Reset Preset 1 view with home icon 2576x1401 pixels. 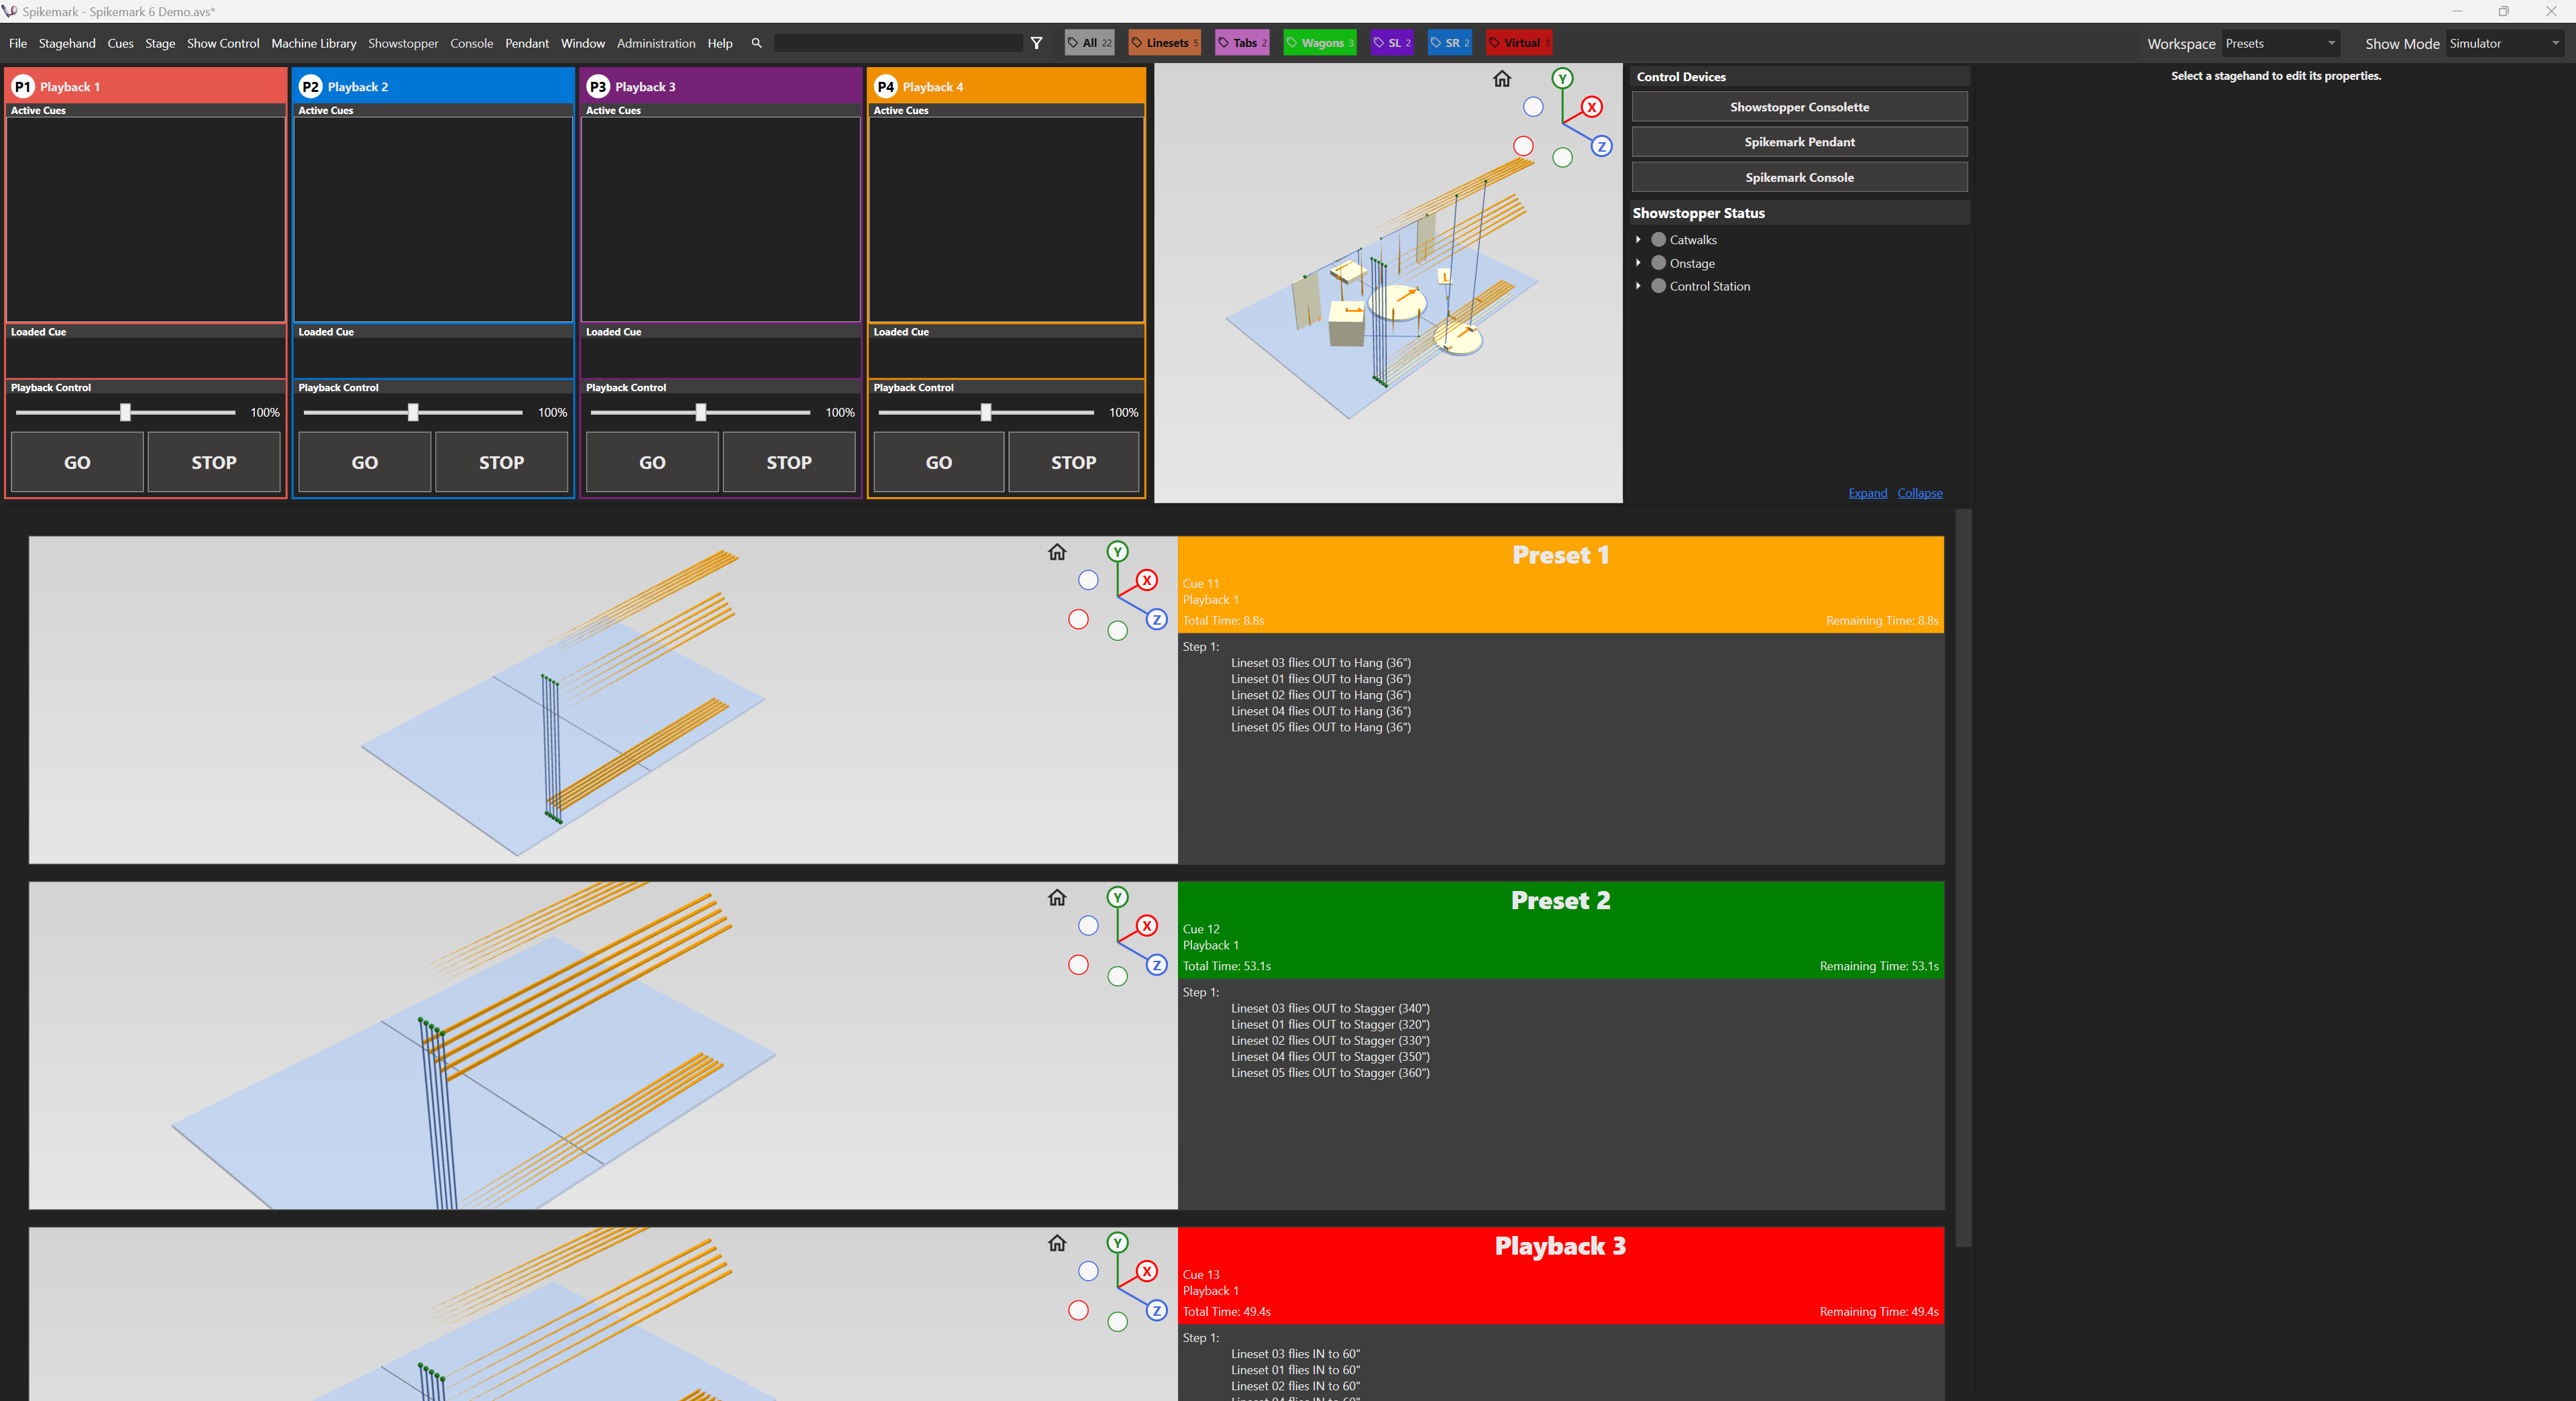click(1057, 552)
